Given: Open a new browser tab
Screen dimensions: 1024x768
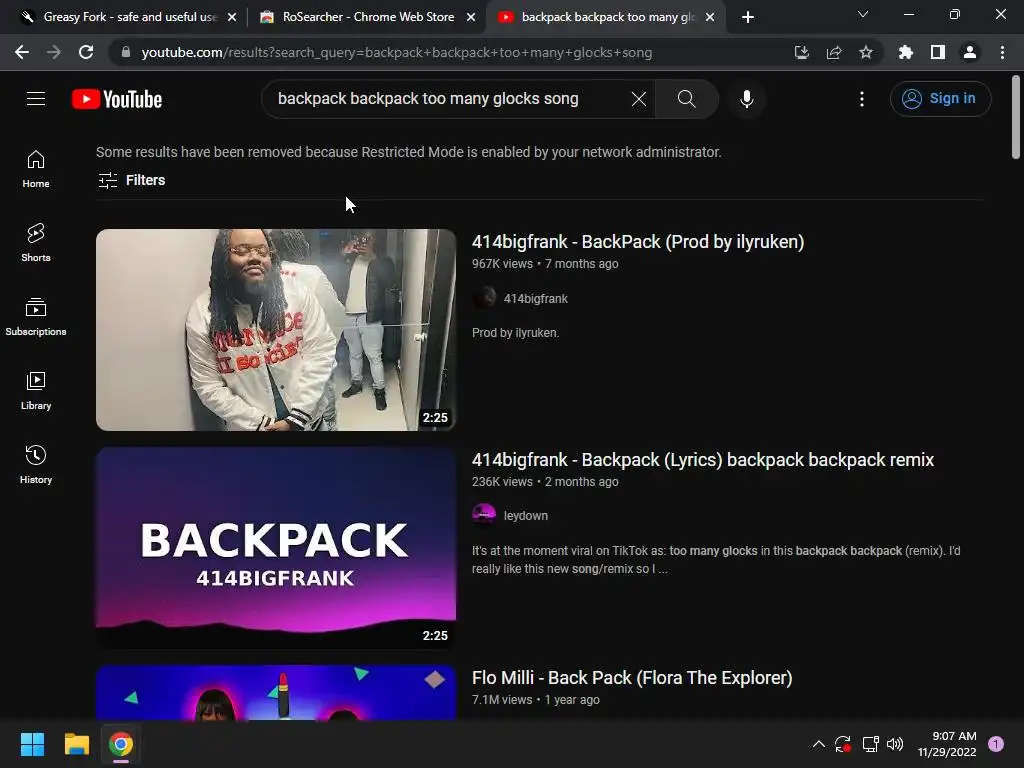Looking at the screenshot, I should [748, 17].
